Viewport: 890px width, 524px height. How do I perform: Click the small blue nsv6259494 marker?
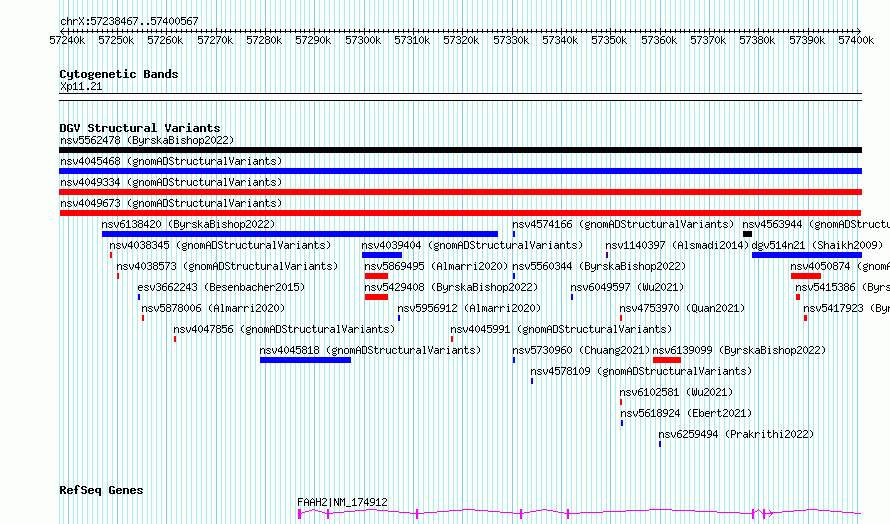click(660, 444)
